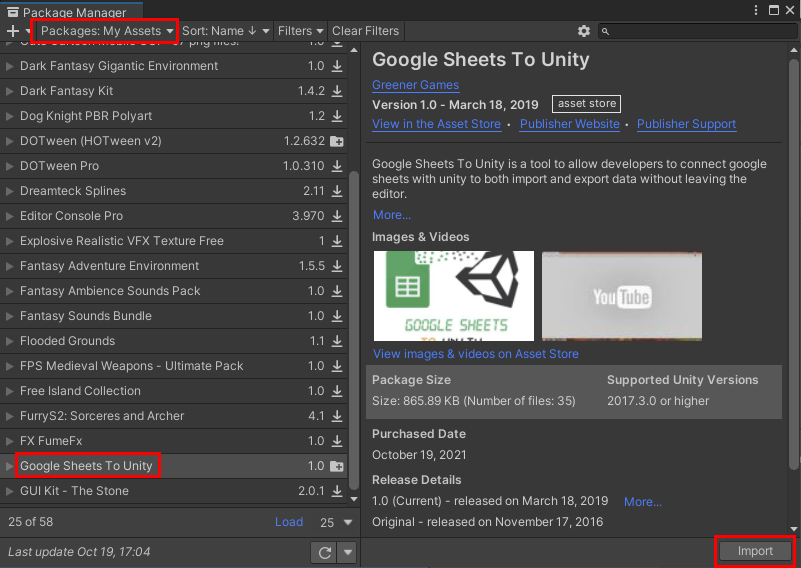Click import icon in Google Sheets To Unity row

click(337, 466)
